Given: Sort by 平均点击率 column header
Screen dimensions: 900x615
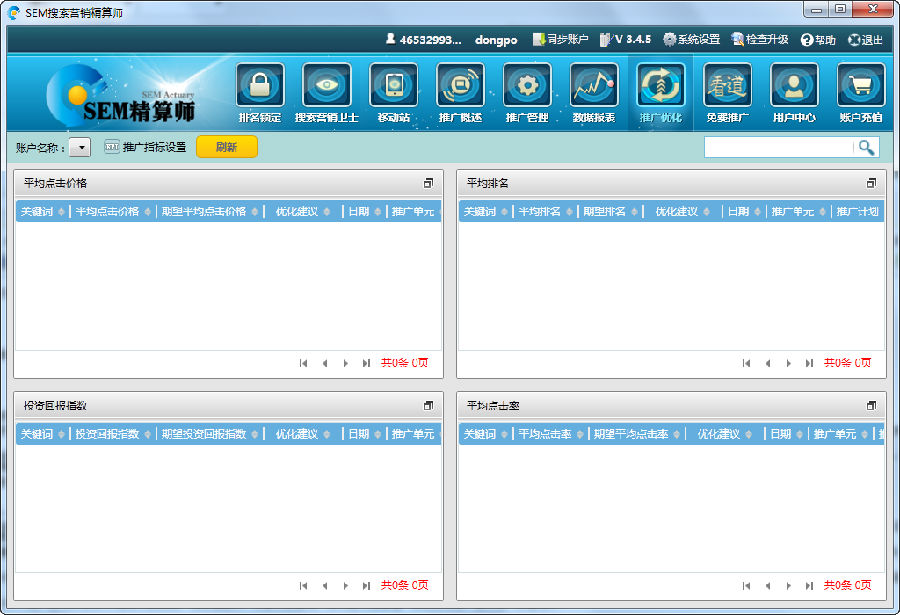Looking at the screenshot, I should 550,434.
